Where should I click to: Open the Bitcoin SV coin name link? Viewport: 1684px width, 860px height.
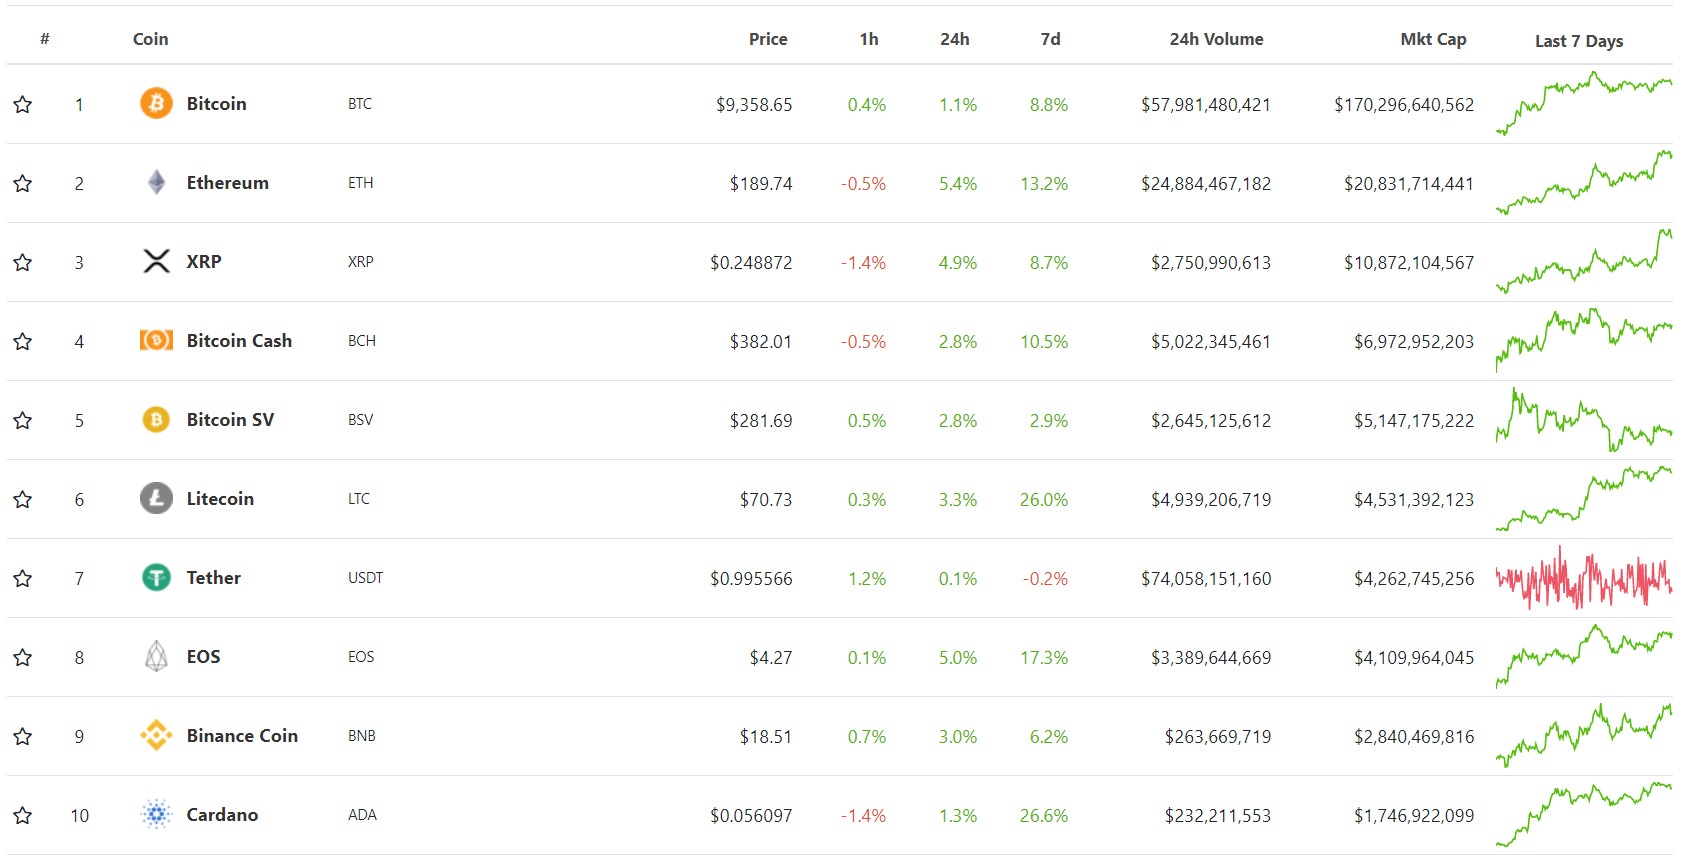pyautogui.click(x=230, y=419)
